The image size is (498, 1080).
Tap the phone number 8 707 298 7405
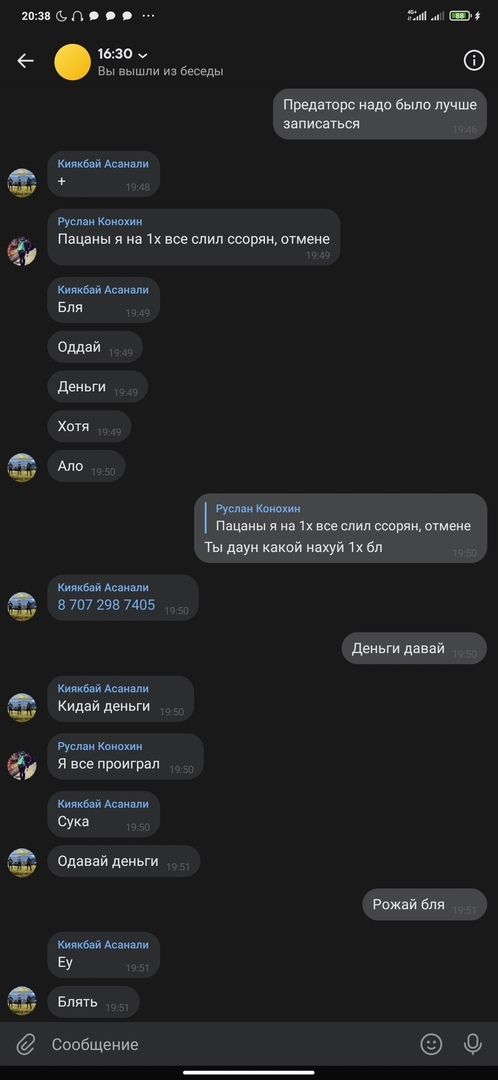[x=106, y=605]
